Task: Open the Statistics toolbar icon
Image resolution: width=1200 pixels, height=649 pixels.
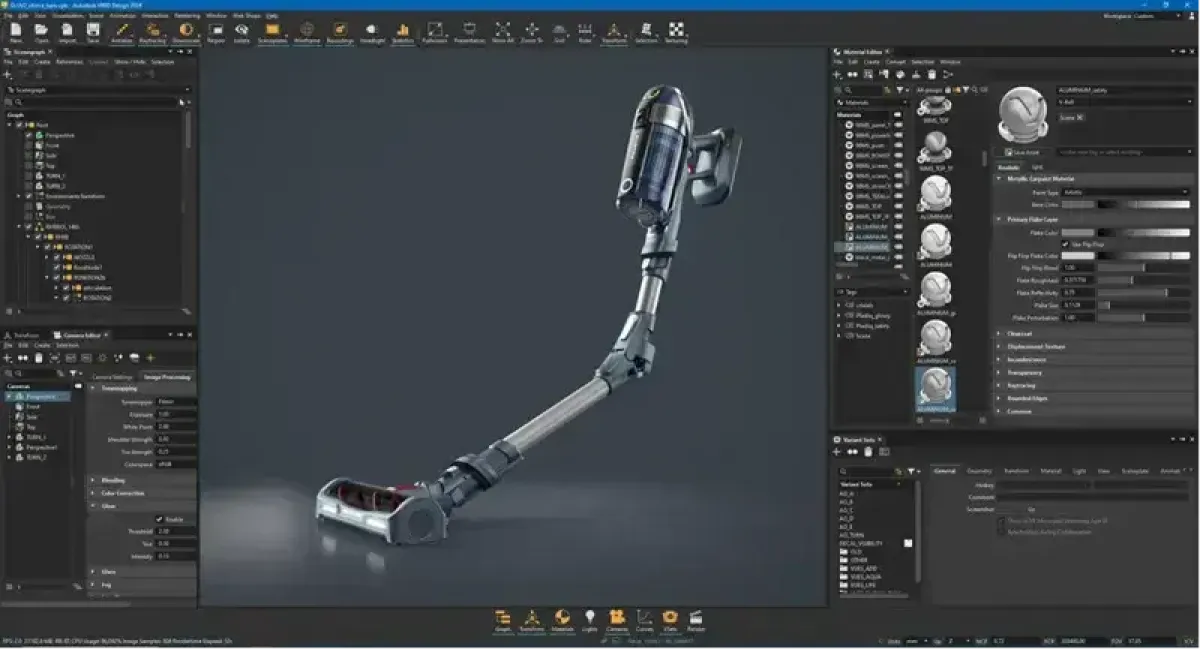Action: click(x=403, y=32)
